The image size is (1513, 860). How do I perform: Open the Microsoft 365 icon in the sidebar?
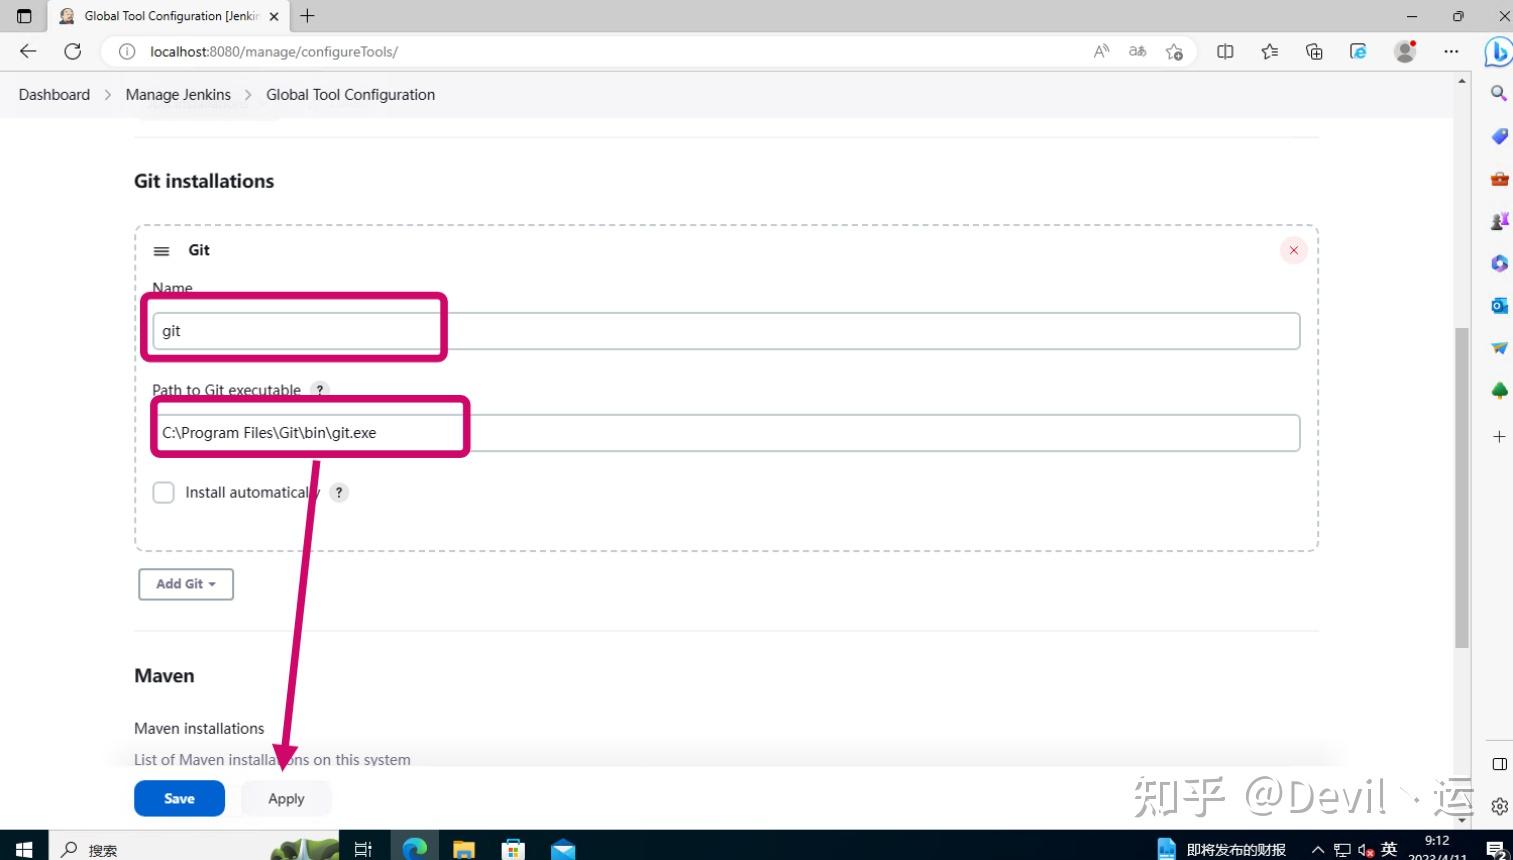tap(1498, 263)
